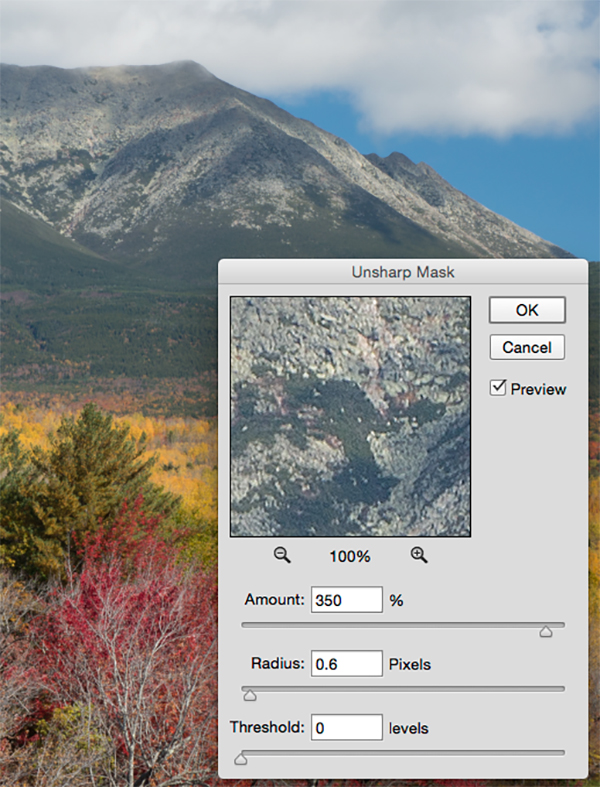Click the Amount label
Screen dimensions: 600x787
pos(275,600)
